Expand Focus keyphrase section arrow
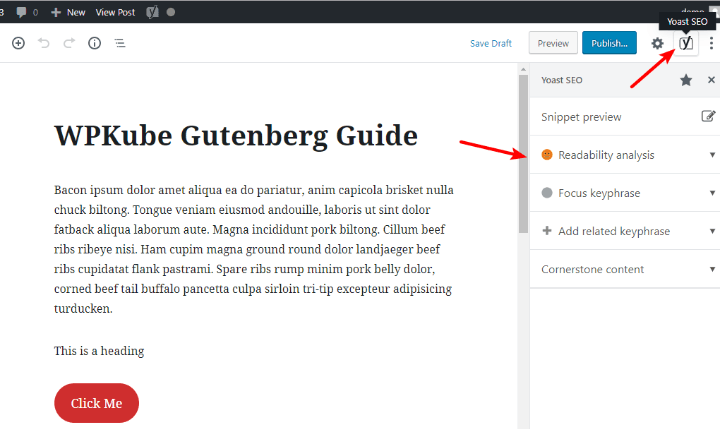Screen dimensions: 720x429 click(712, 193)
